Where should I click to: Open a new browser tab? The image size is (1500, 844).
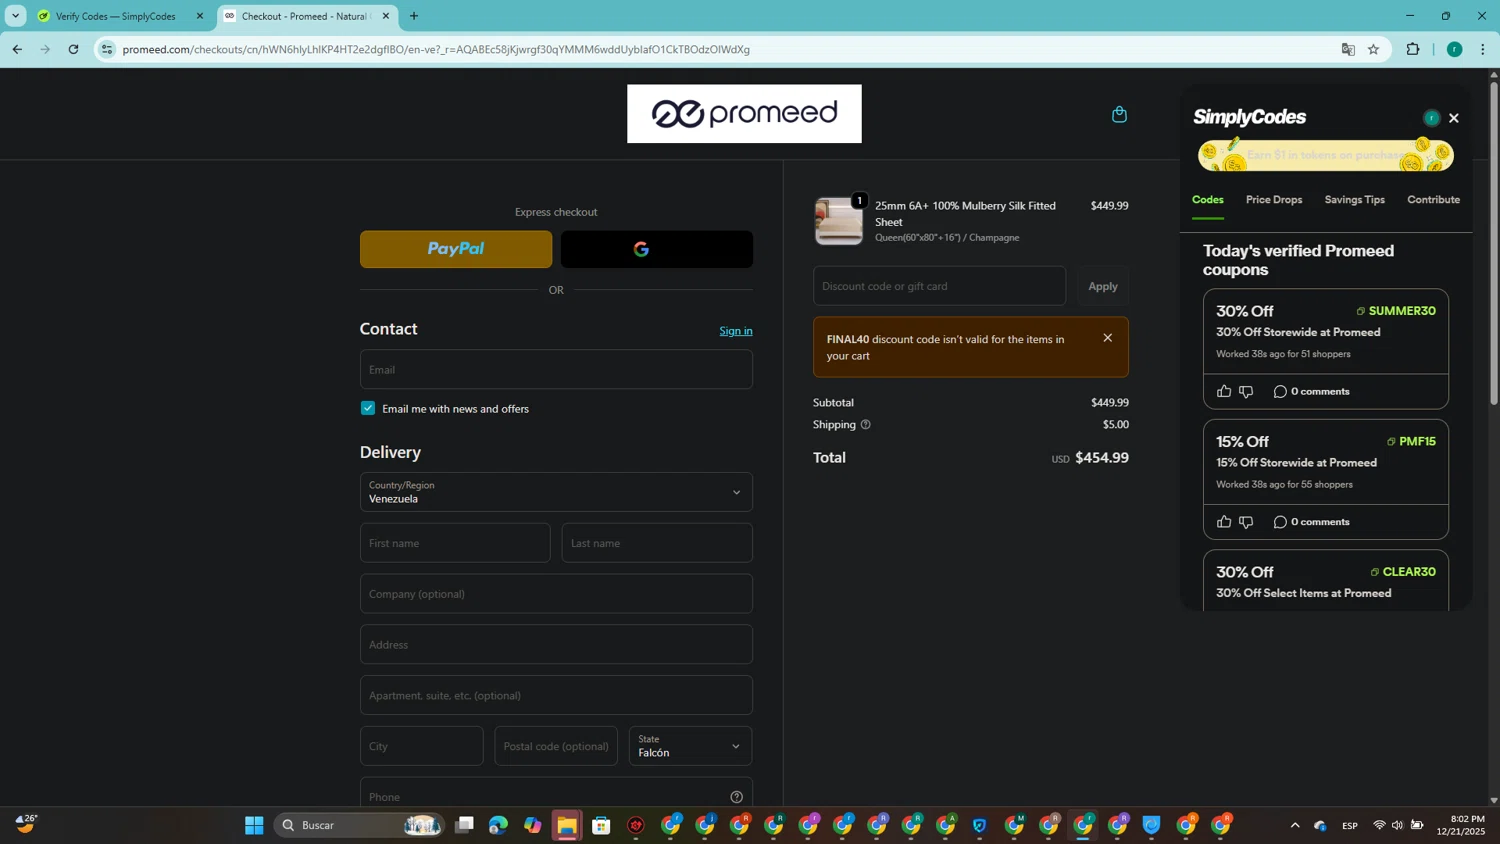pyautogui.click(x=414, y=16)
